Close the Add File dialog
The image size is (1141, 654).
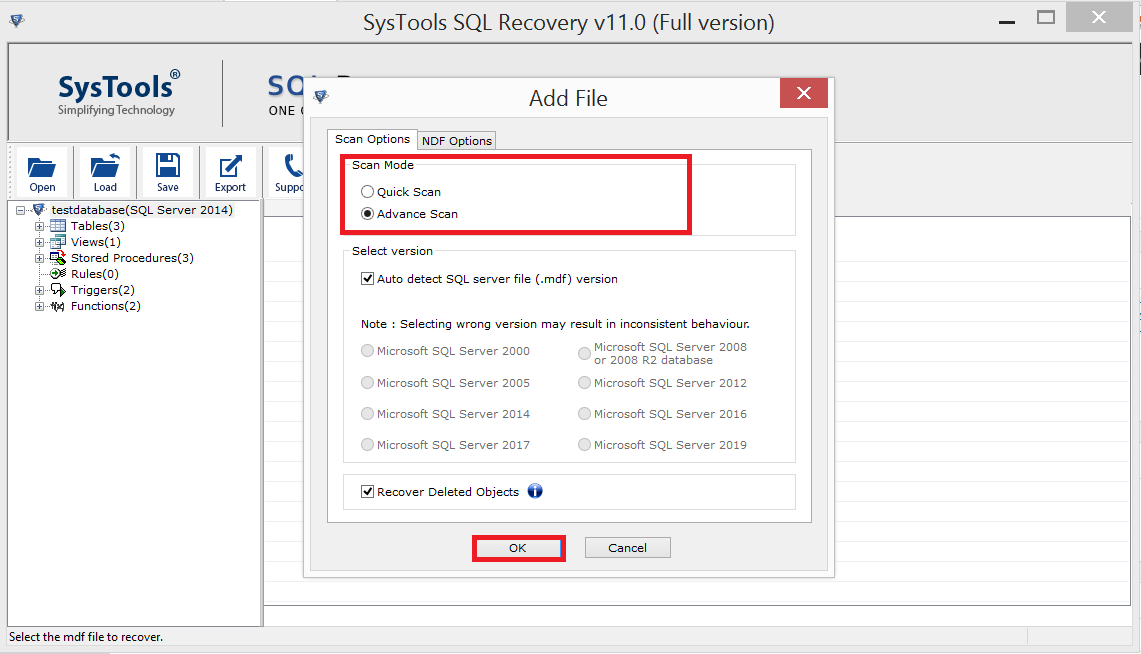803,93
